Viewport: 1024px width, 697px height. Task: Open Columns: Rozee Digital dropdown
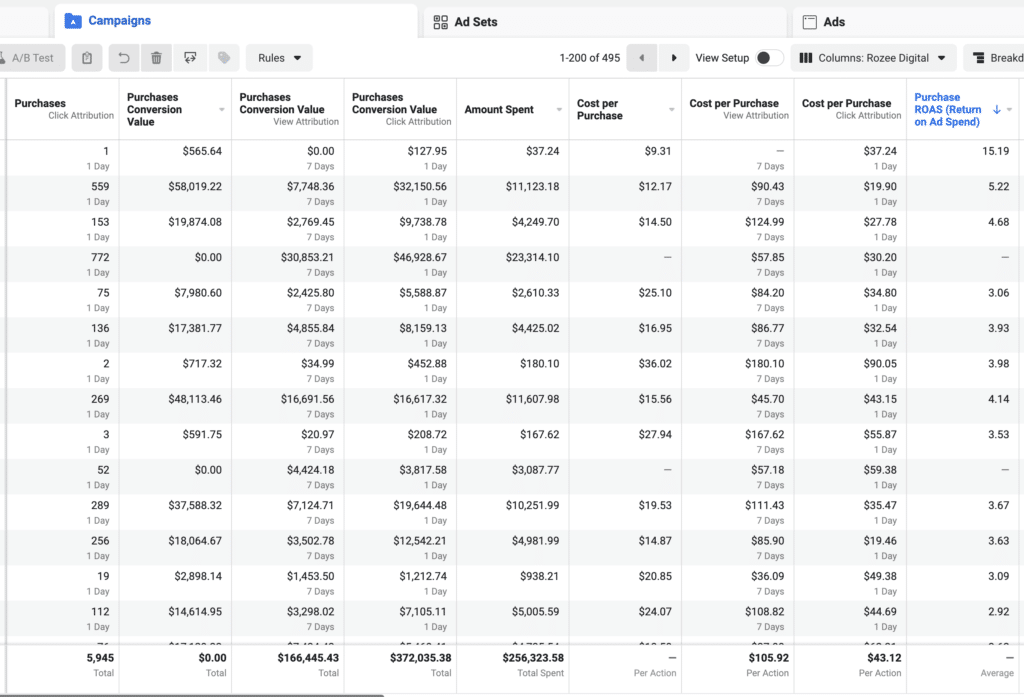coord(873,58)
